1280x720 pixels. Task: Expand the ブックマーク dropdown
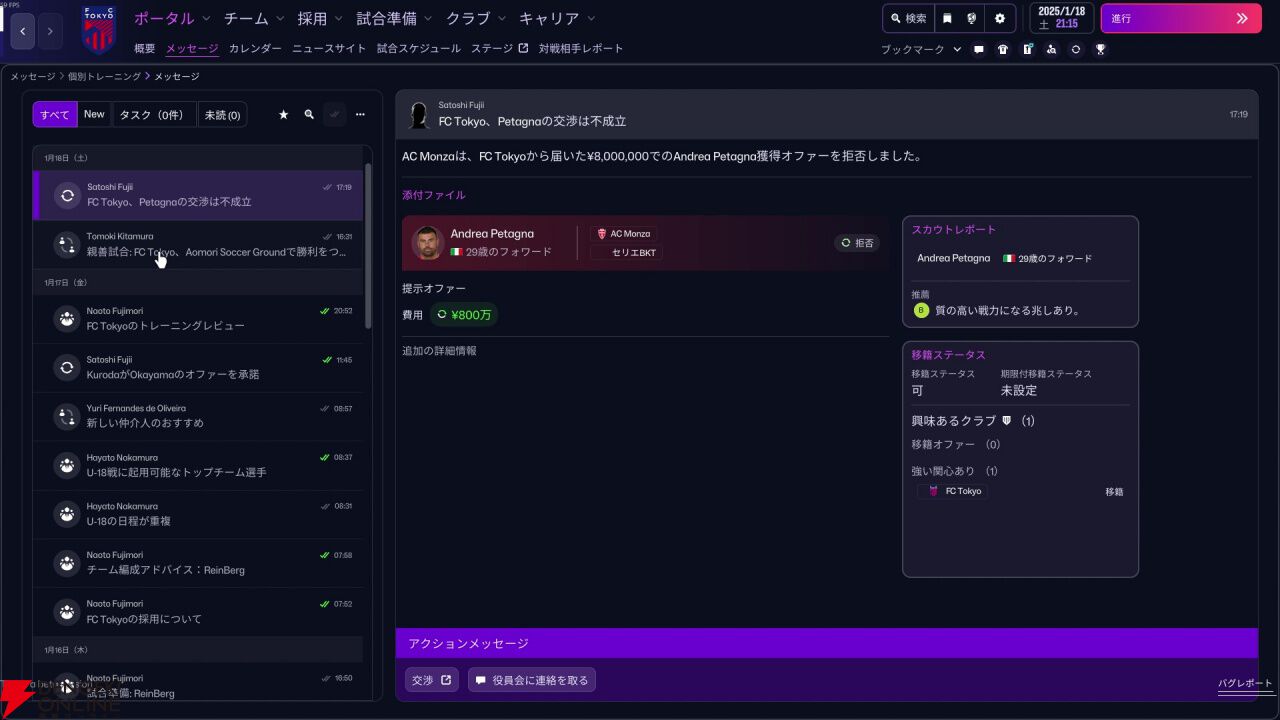(x=921, y=49)
